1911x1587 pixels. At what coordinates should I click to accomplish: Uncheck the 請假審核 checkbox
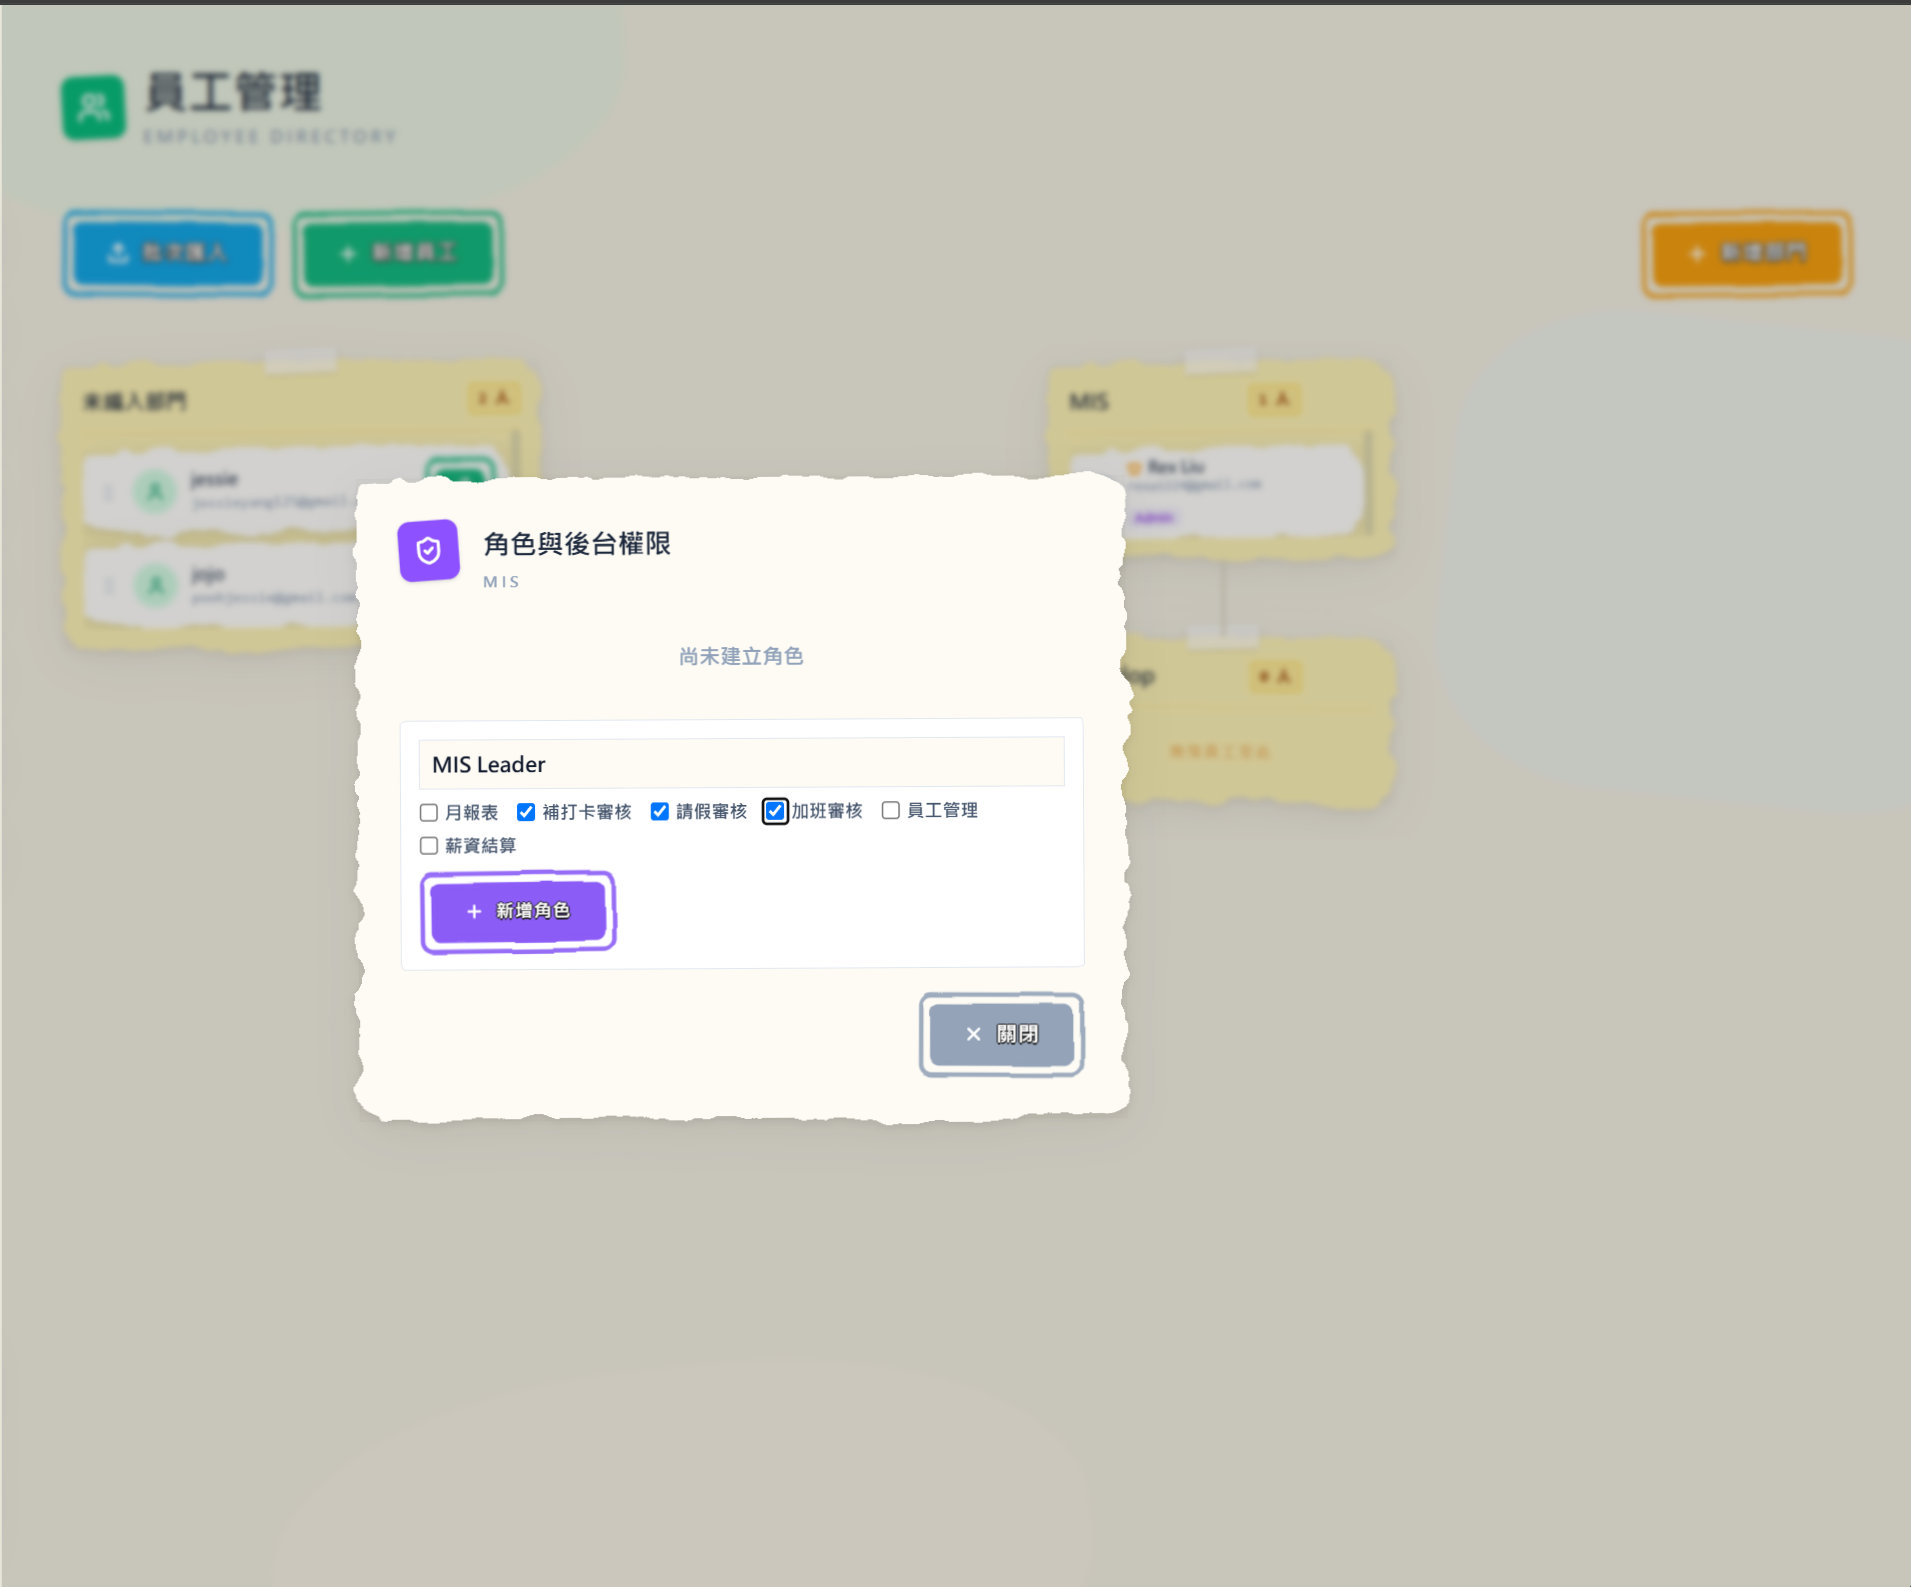pos(660,811)
